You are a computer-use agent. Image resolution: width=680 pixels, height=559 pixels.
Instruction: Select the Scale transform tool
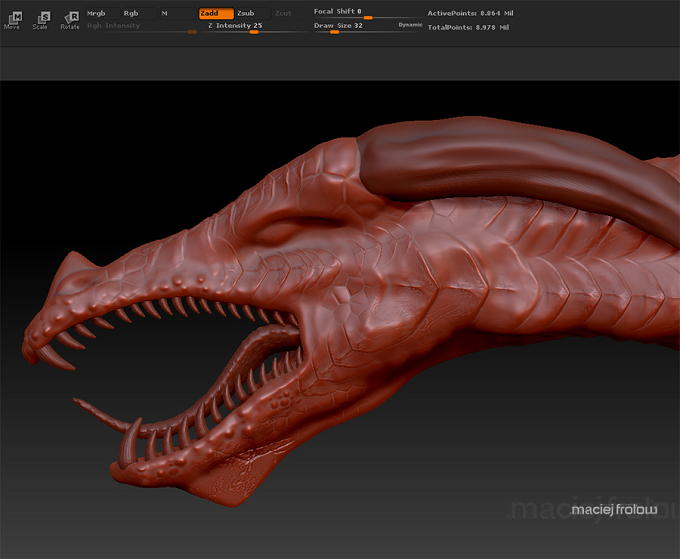[x=41, y=20]
